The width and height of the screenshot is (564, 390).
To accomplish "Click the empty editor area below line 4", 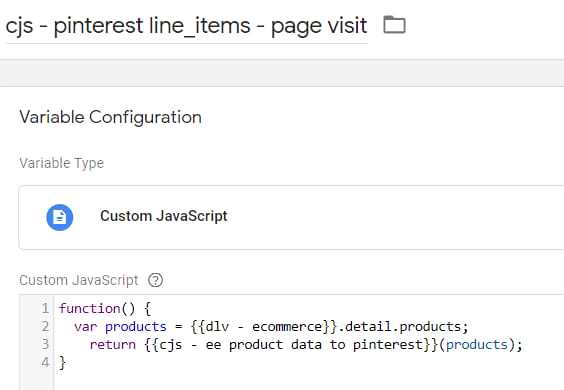I will coord(309,381).
